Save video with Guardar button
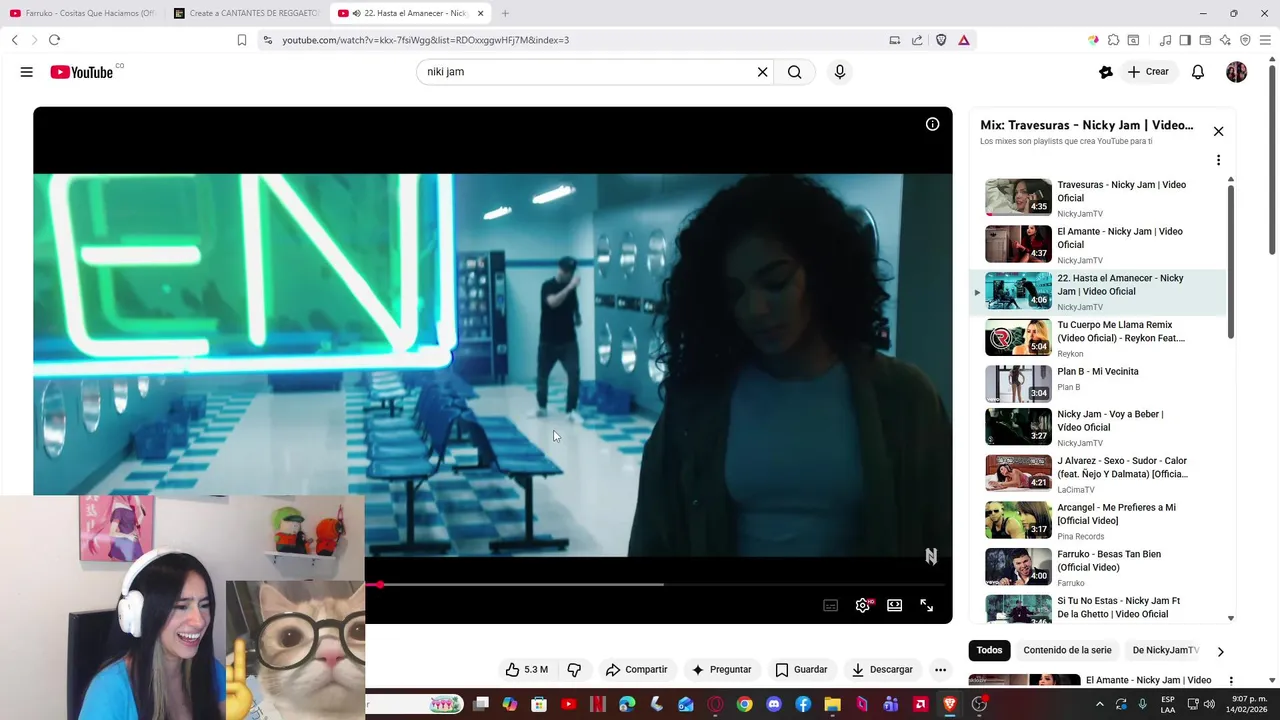Viewport: 1280px width, 720px height. pyautogui.click(x=802, y=670)
